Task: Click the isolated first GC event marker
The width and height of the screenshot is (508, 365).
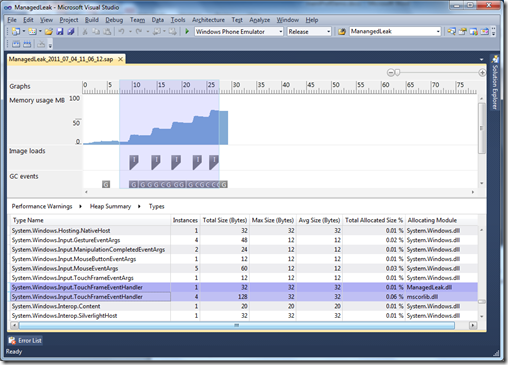Action: click(106, 184)
